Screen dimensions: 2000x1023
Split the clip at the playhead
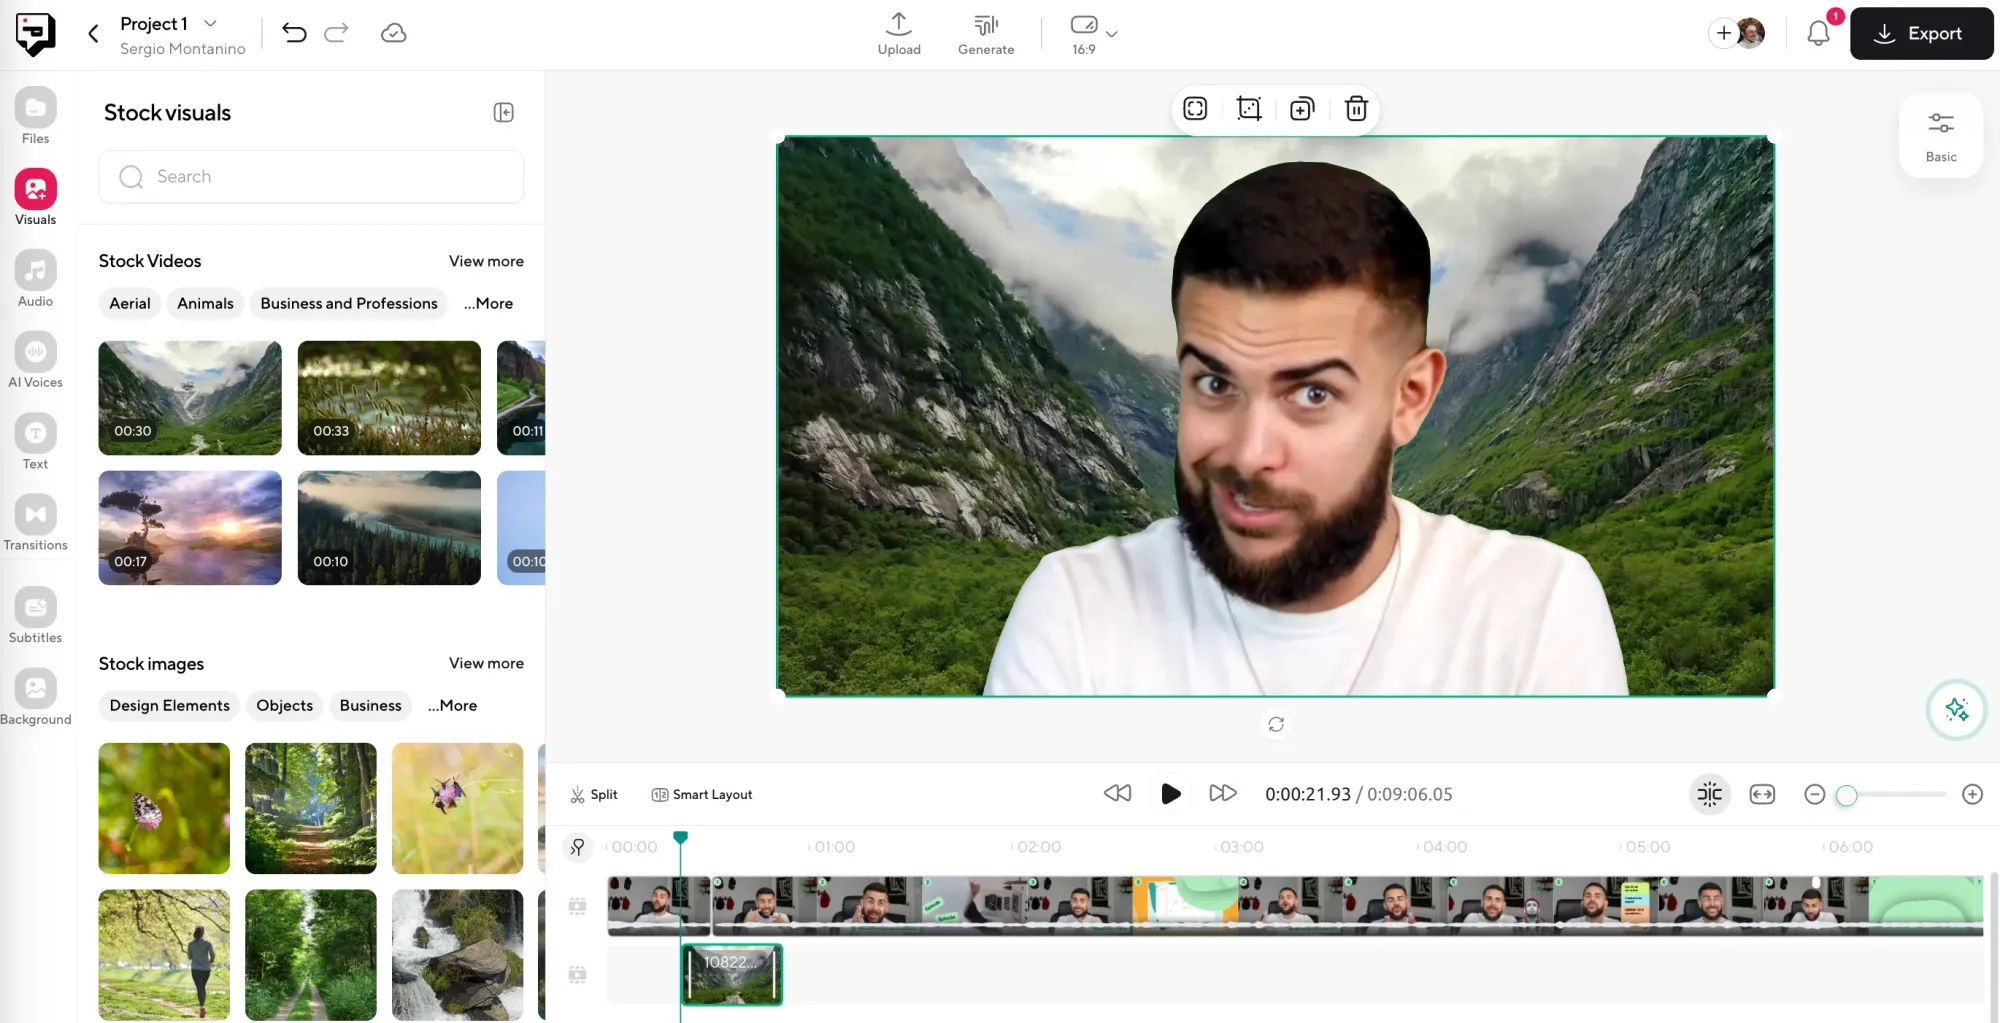point(593,793)
